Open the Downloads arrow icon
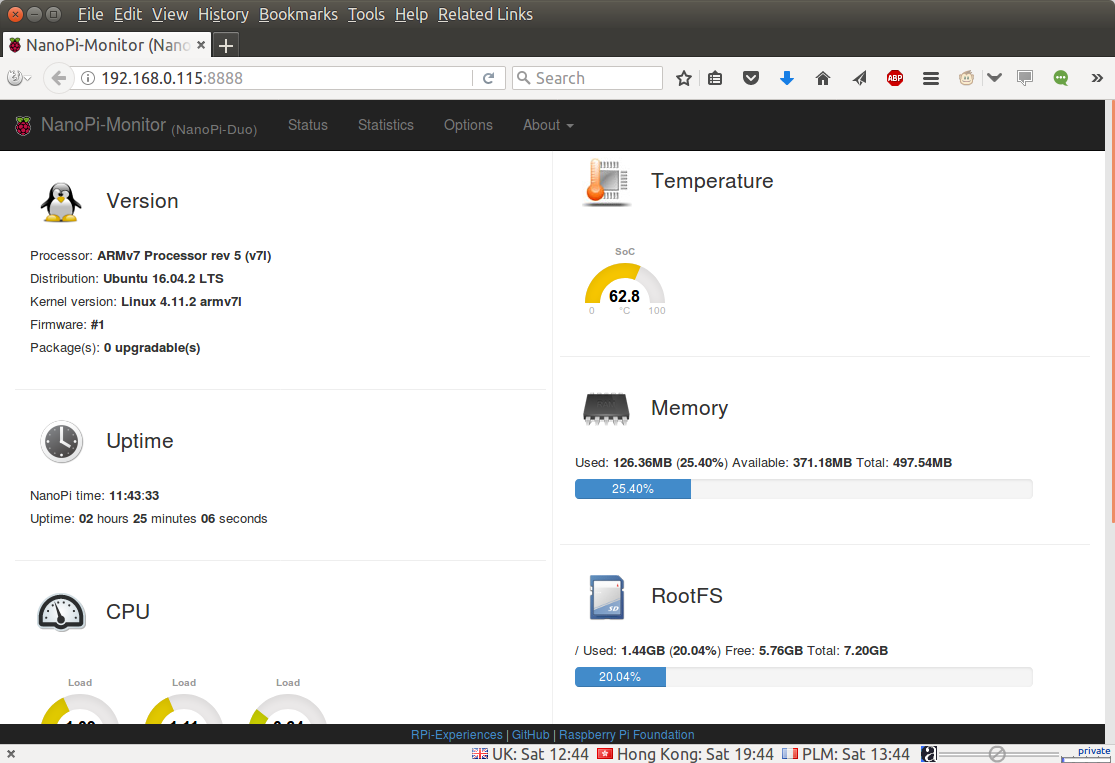 (786, 78)
